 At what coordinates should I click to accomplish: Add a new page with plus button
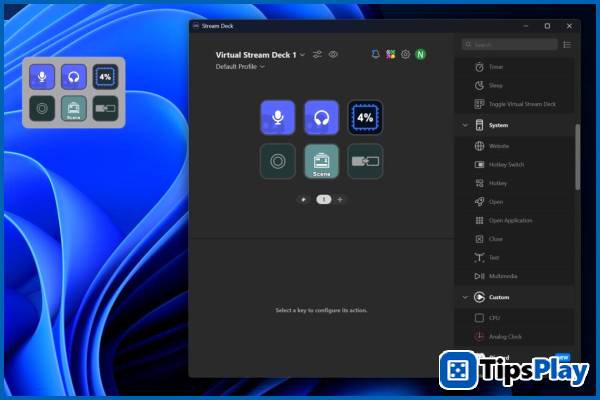[x=340, y=199]
